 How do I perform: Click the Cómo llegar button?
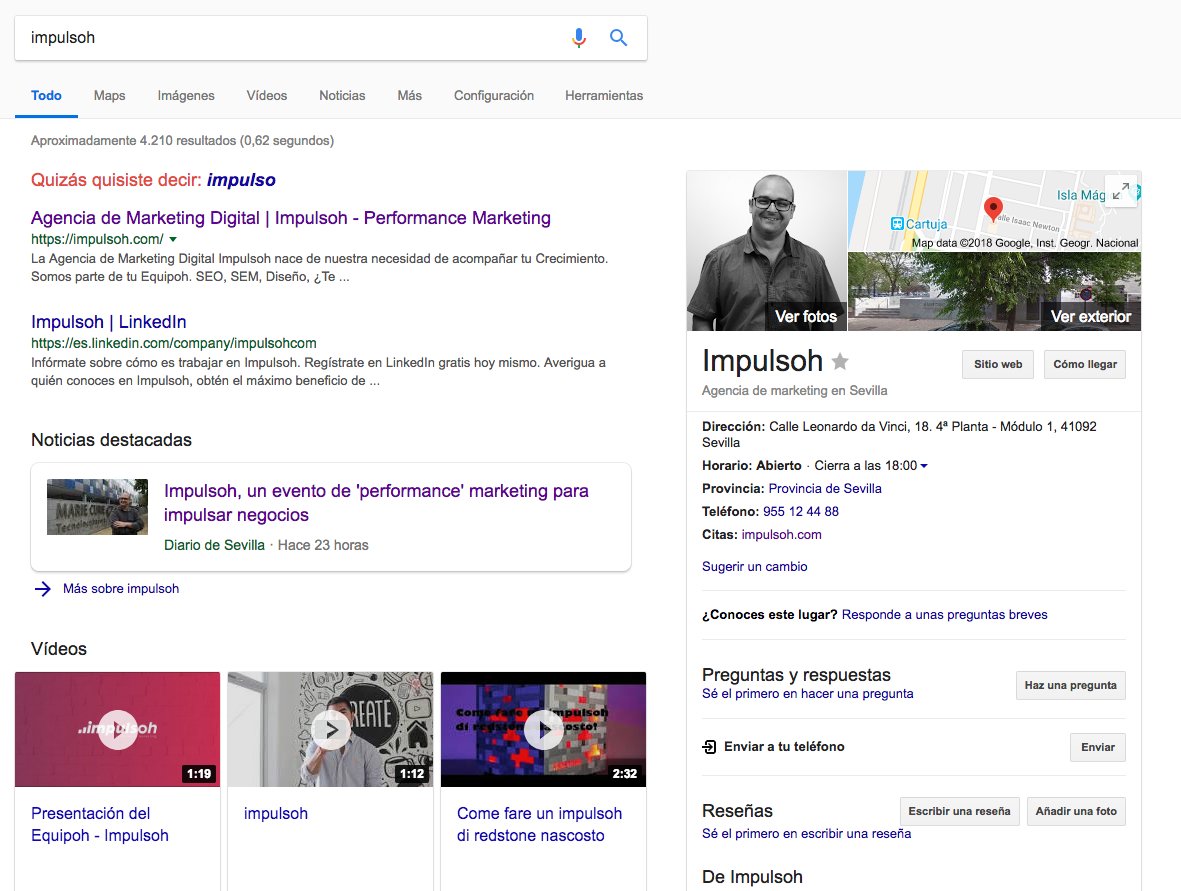coord(1085,365)
